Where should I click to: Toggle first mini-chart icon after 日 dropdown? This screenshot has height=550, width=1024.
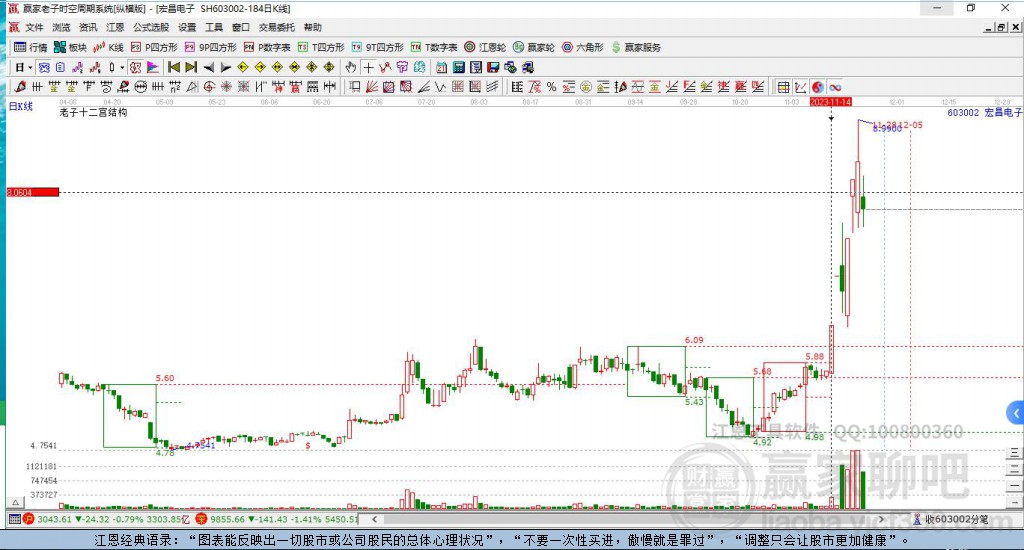click(44, 67)
